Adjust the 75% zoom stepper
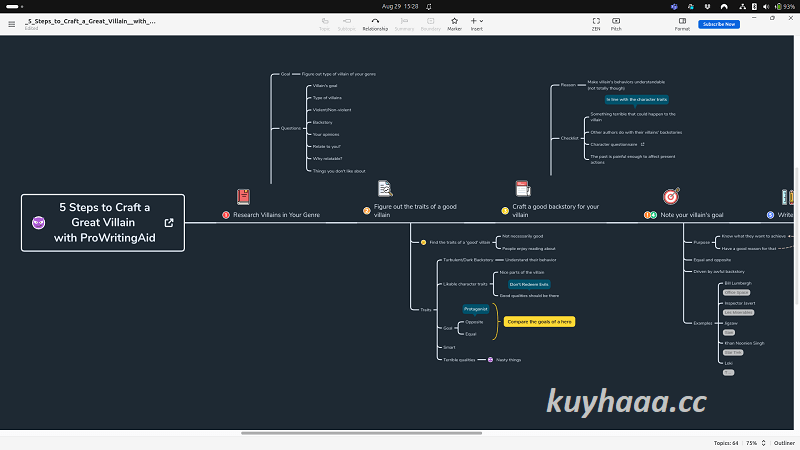800x450 pixels. (x=763, y=443)
